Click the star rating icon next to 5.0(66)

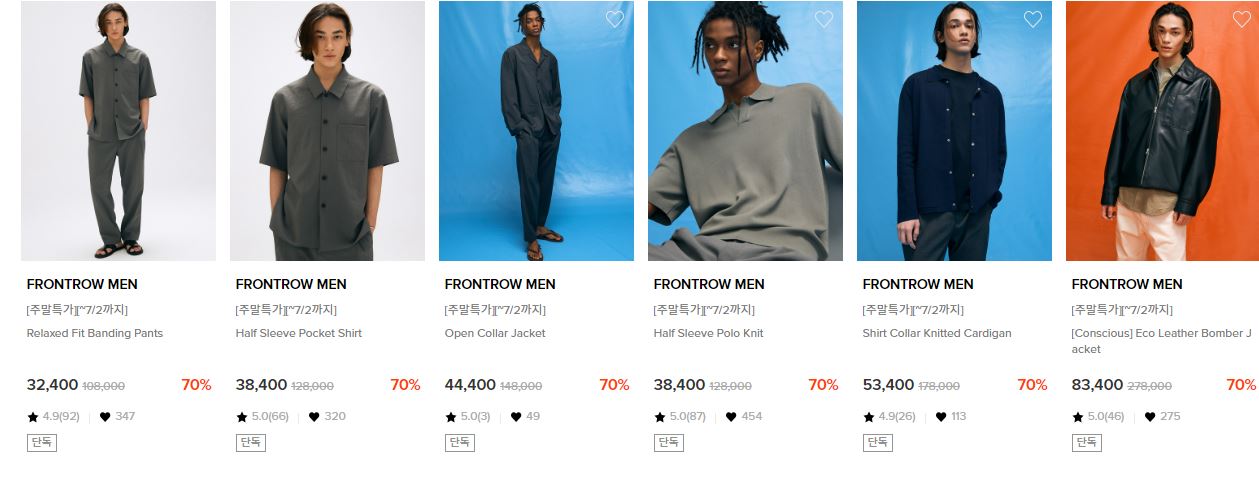[x=242, y=417]
